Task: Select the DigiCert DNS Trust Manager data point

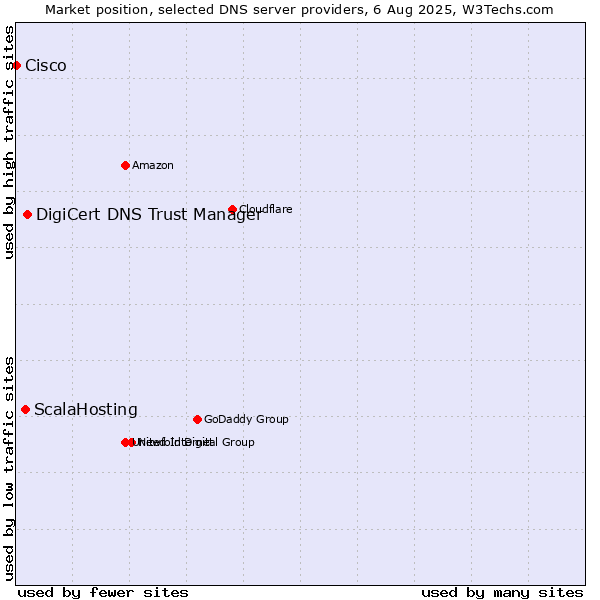Action: pos(27,215)
